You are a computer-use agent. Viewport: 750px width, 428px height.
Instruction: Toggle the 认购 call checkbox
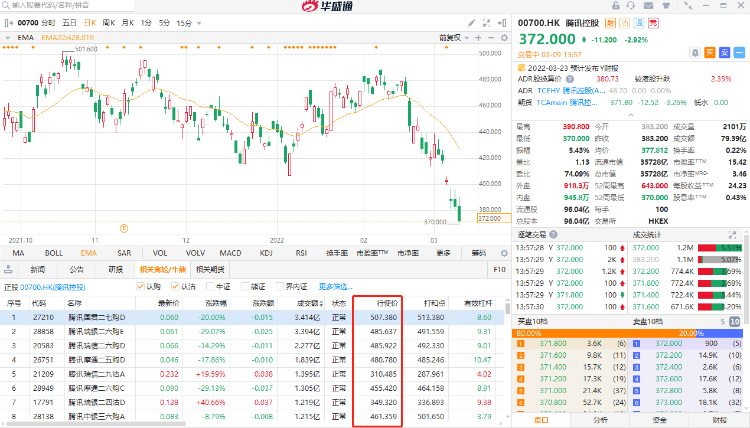pyautogui.click(x=141, y=286)
